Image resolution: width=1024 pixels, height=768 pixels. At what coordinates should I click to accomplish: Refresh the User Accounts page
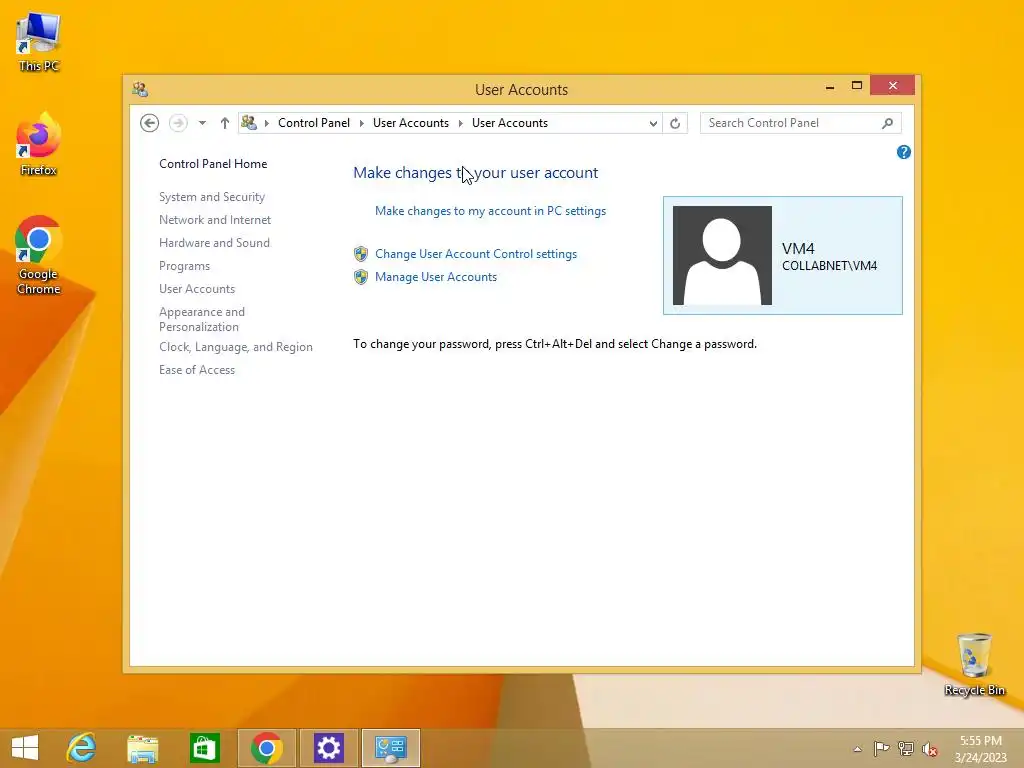click(675, 123)
